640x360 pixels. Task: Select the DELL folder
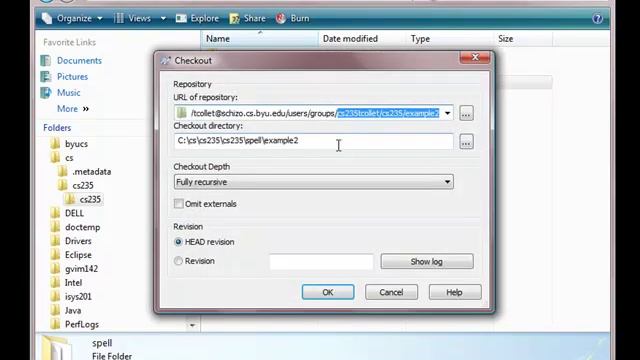[74, 213]
